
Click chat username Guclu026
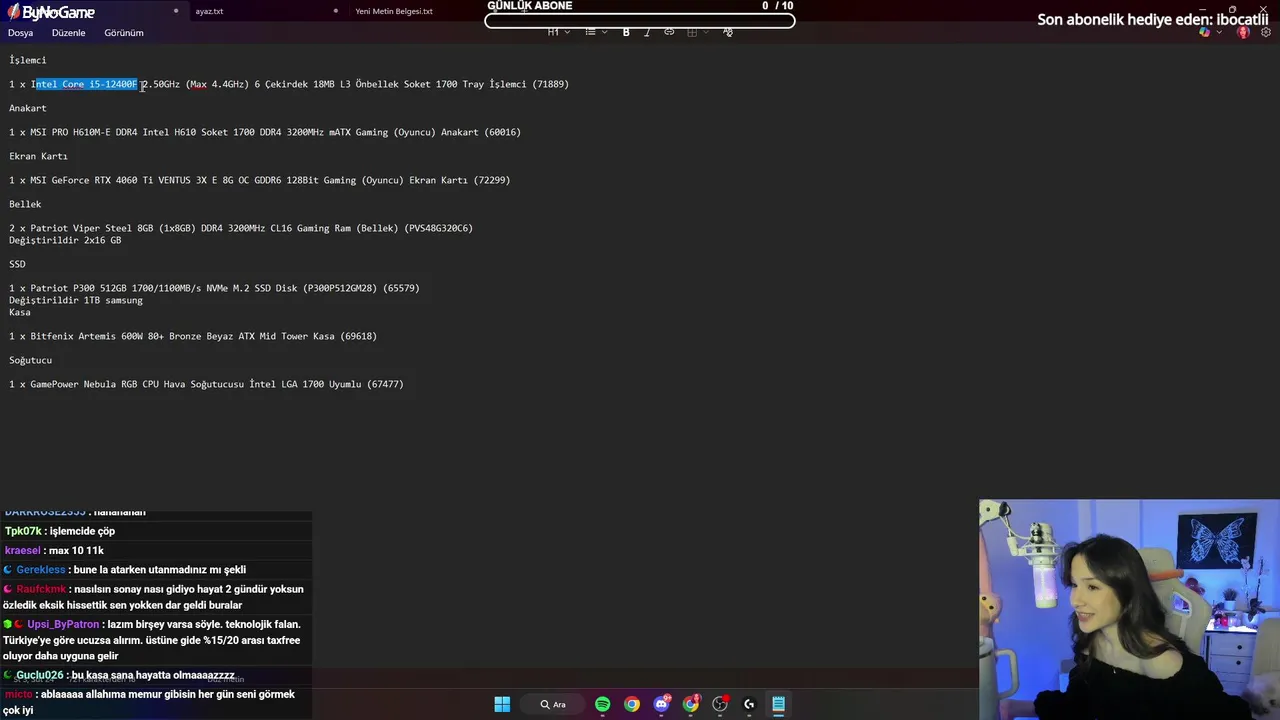coord(40,675)
